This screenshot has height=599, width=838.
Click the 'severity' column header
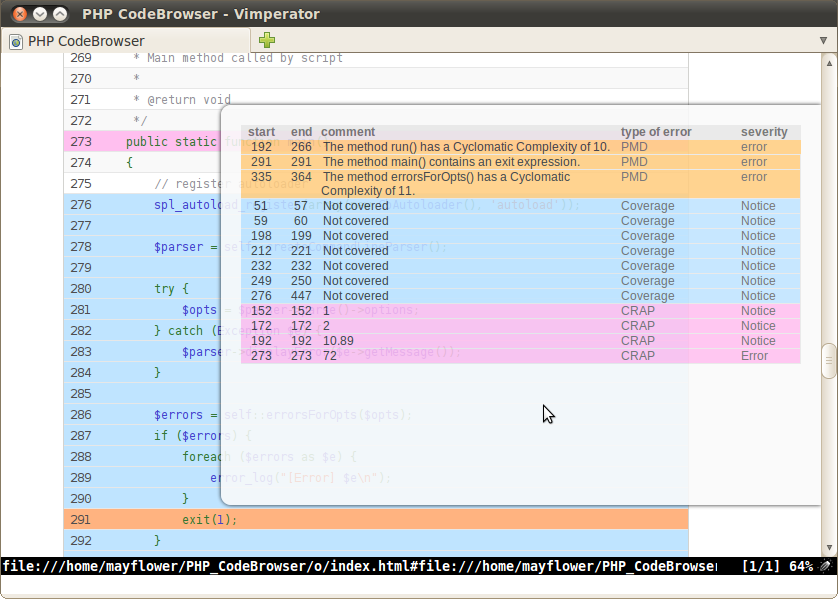click(764, 131)
